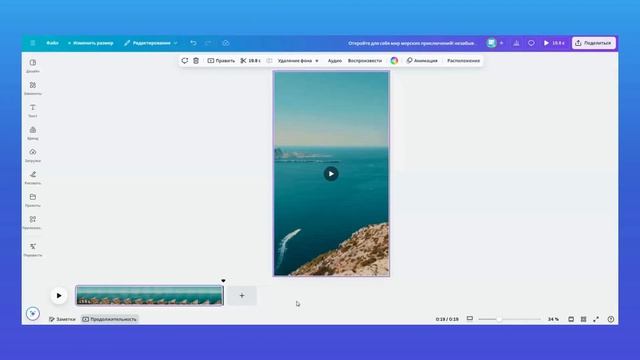This screenshot has height=360, width=640.
Task: Open the rainbow color wheel swatch
Action: pyautogui.click(x=394, y=60)
